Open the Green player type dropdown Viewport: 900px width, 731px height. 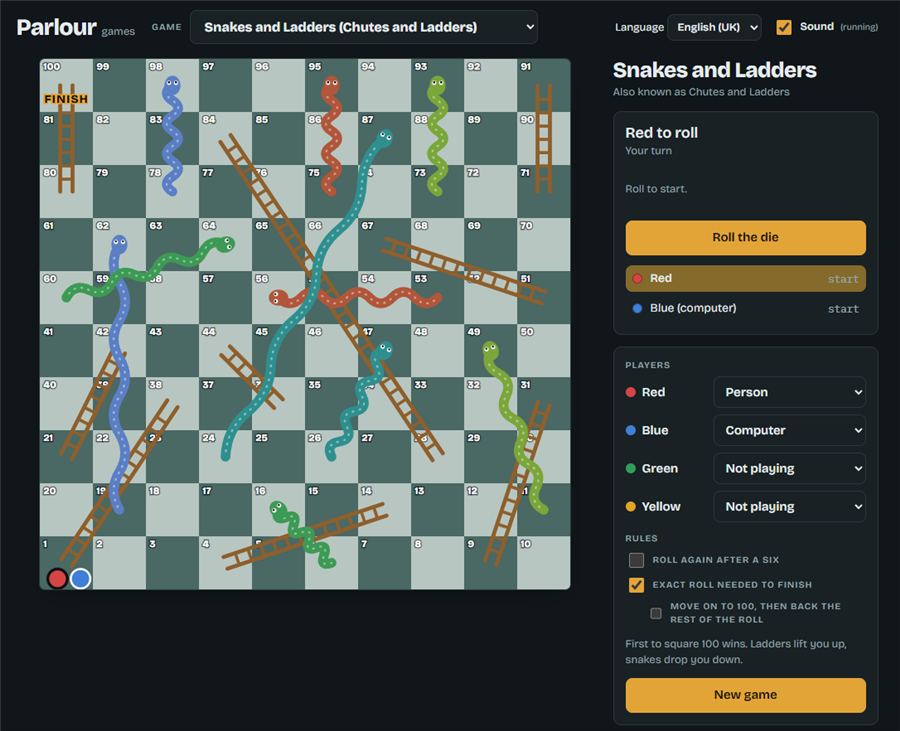click(x=790, y=469)
